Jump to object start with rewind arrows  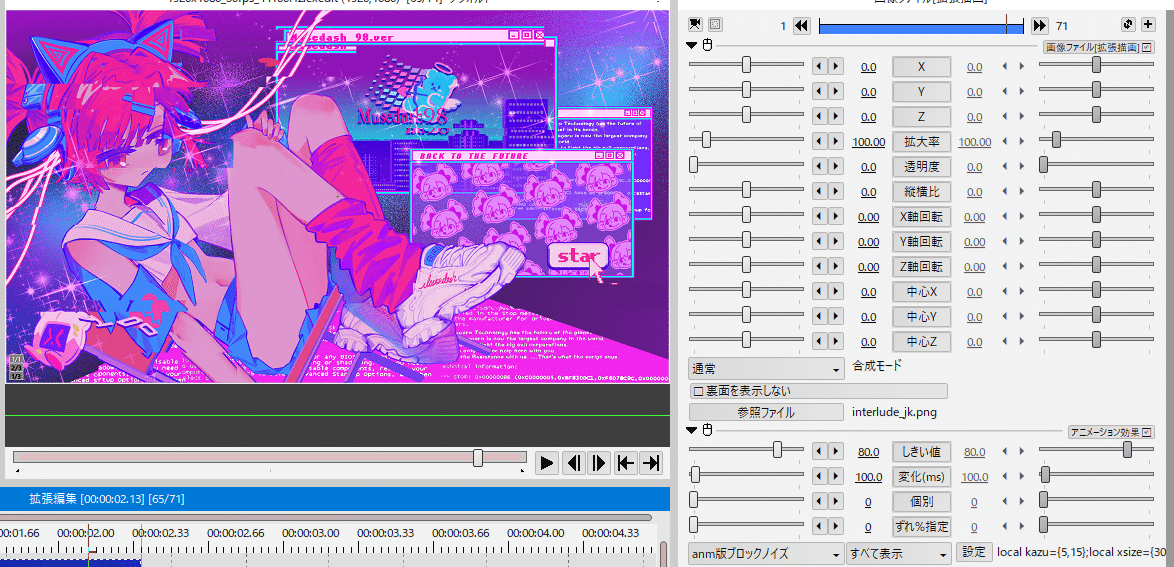click(801, 25)
